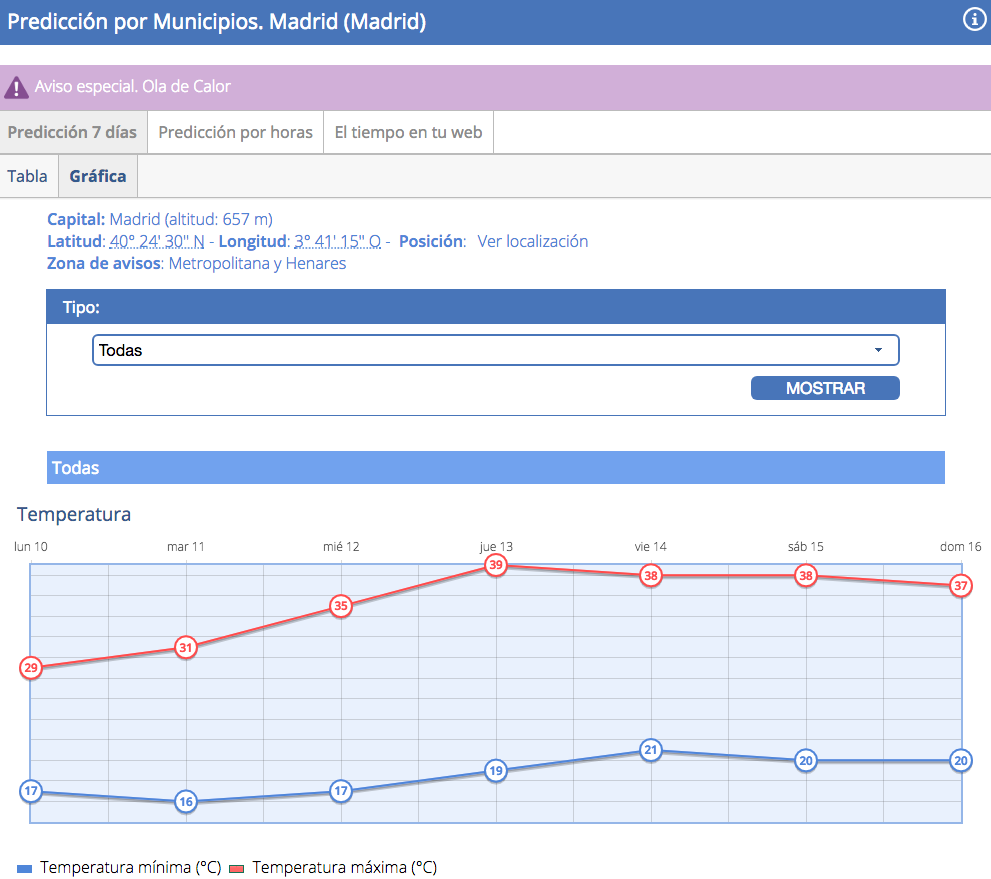This screenshot has height=879, width=991.
Task: Click the 'lun 10' axis label
Action: click(x=31, y=547)
